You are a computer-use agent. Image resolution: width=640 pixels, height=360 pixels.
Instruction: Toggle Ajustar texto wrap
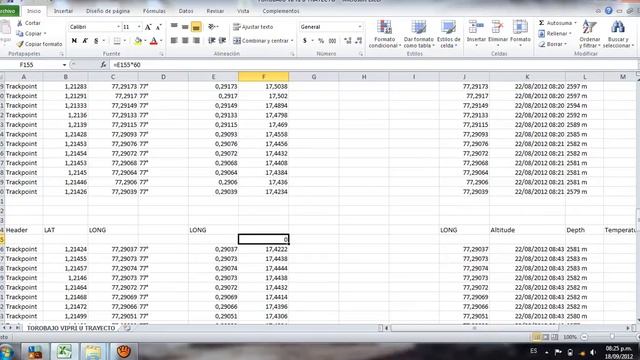(x=253, y=27)
